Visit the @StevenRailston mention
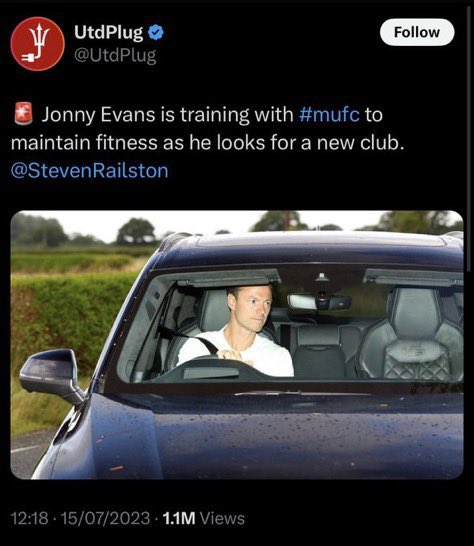The height and width of the screenshot is (546, 474). pyautogui.click(x=90, y=171)
